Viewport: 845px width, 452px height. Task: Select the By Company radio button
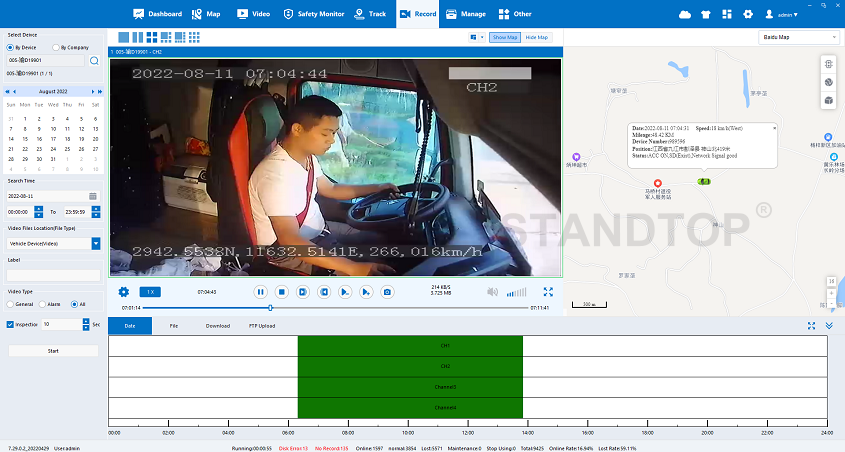[54, 47]
